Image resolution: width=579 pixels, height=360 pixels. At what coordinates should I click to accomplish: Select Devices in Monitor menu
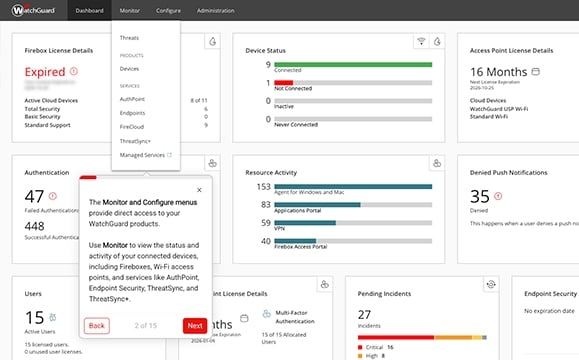[x=129, y=69]
